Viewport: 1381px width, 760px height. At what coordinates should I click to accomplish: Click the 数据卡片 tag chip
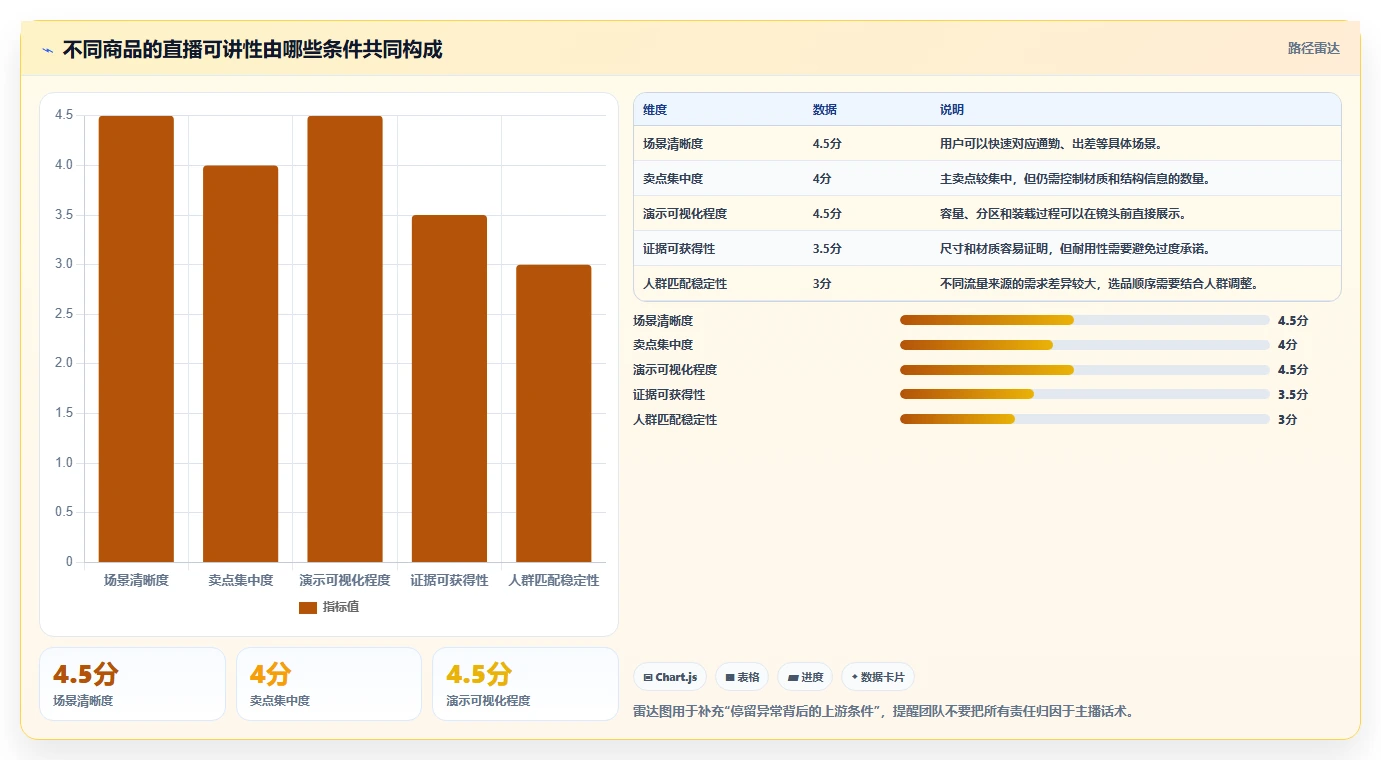point(878,677)
